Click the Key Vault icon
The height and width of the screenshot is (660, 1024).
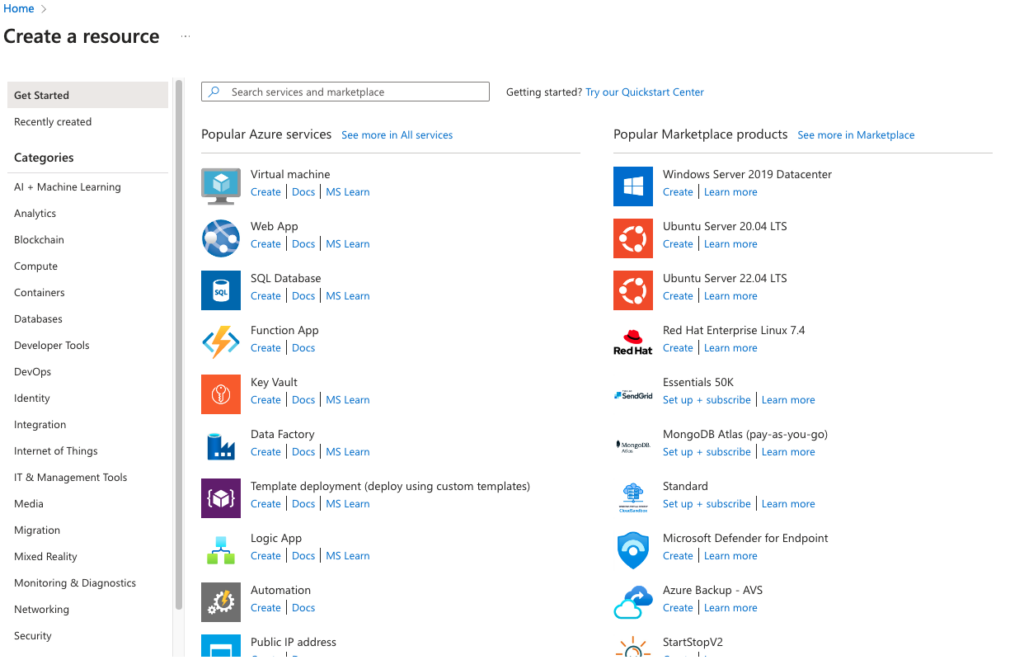click(221, 394)
